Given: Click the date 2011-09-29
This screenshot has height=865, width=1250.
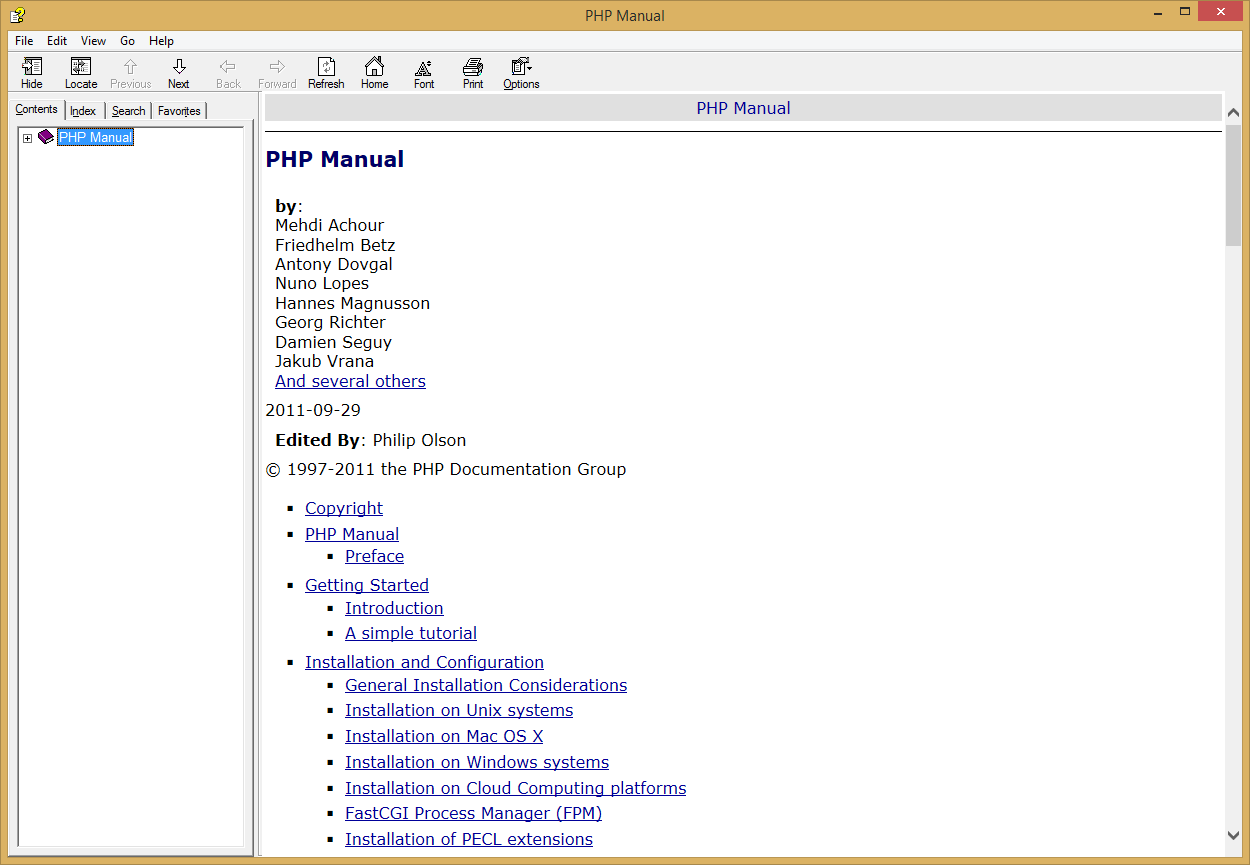Looking at the screenshot, I should [x=313, y=410].
